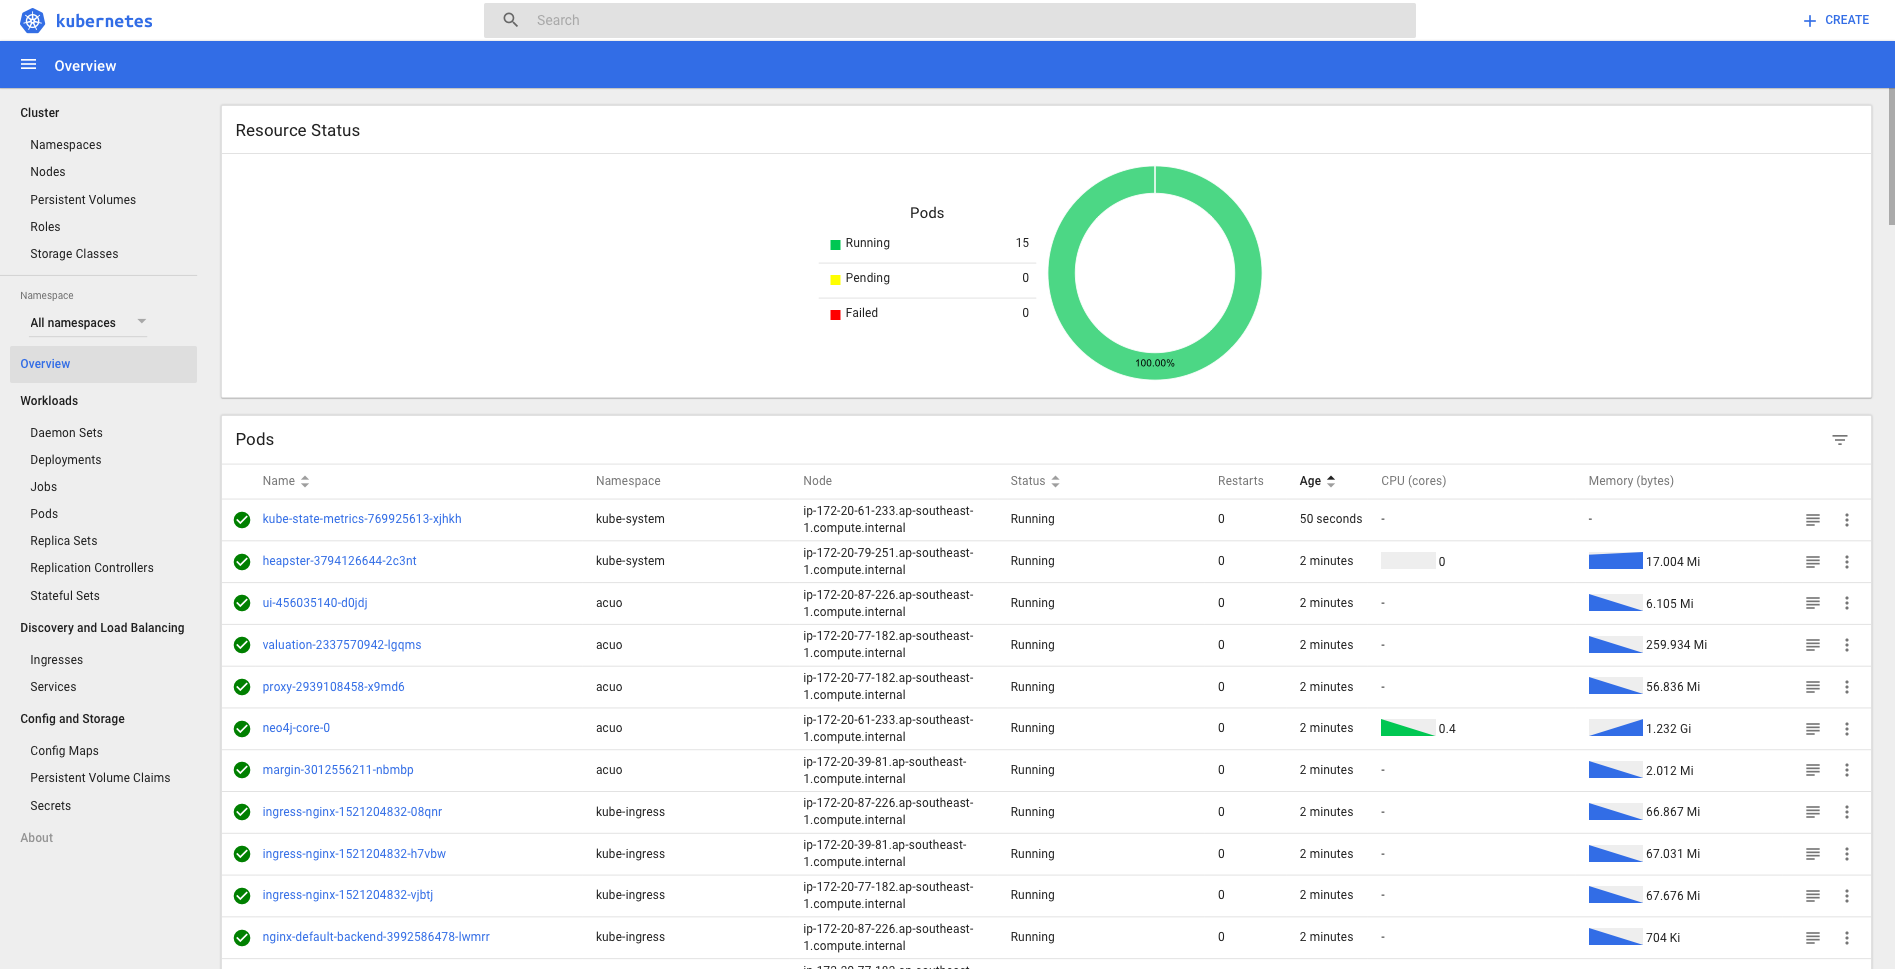Open pod kube-state-metrics-769925613-xjhkh link

pyautogui.click(x=362, y=519)
